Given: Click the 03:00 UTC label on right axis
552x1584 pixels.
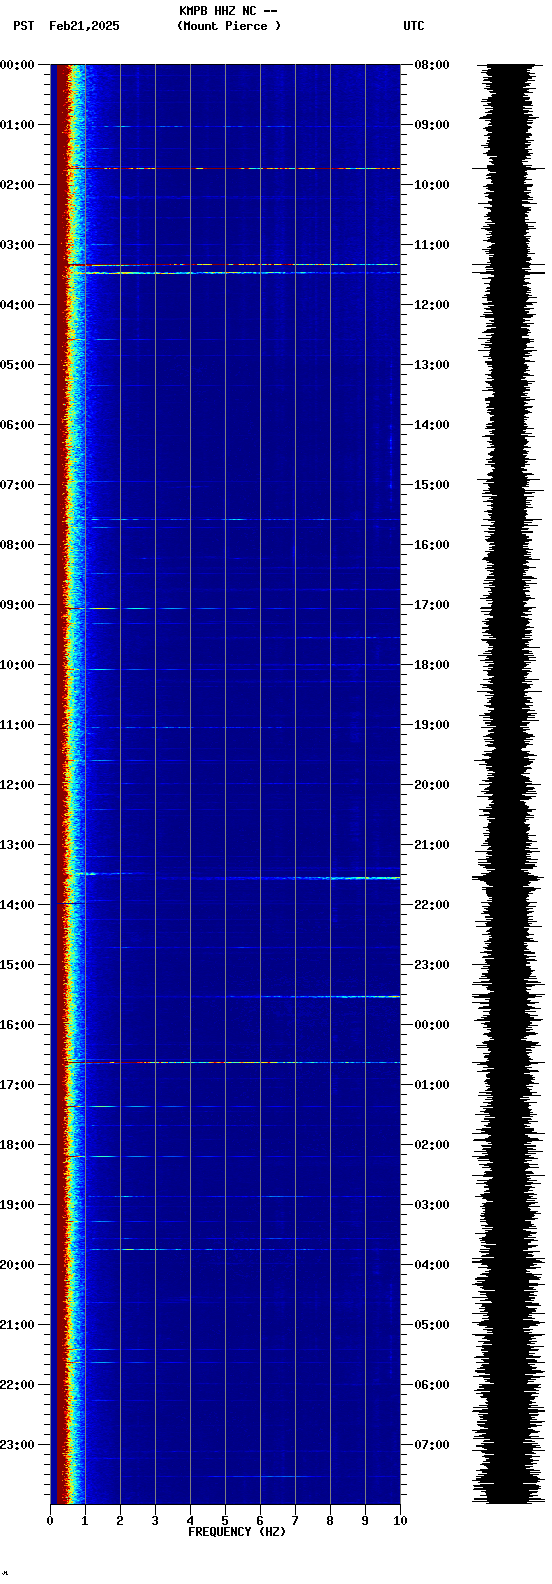Looking at the screenshot, I should tap(432, 1205).
